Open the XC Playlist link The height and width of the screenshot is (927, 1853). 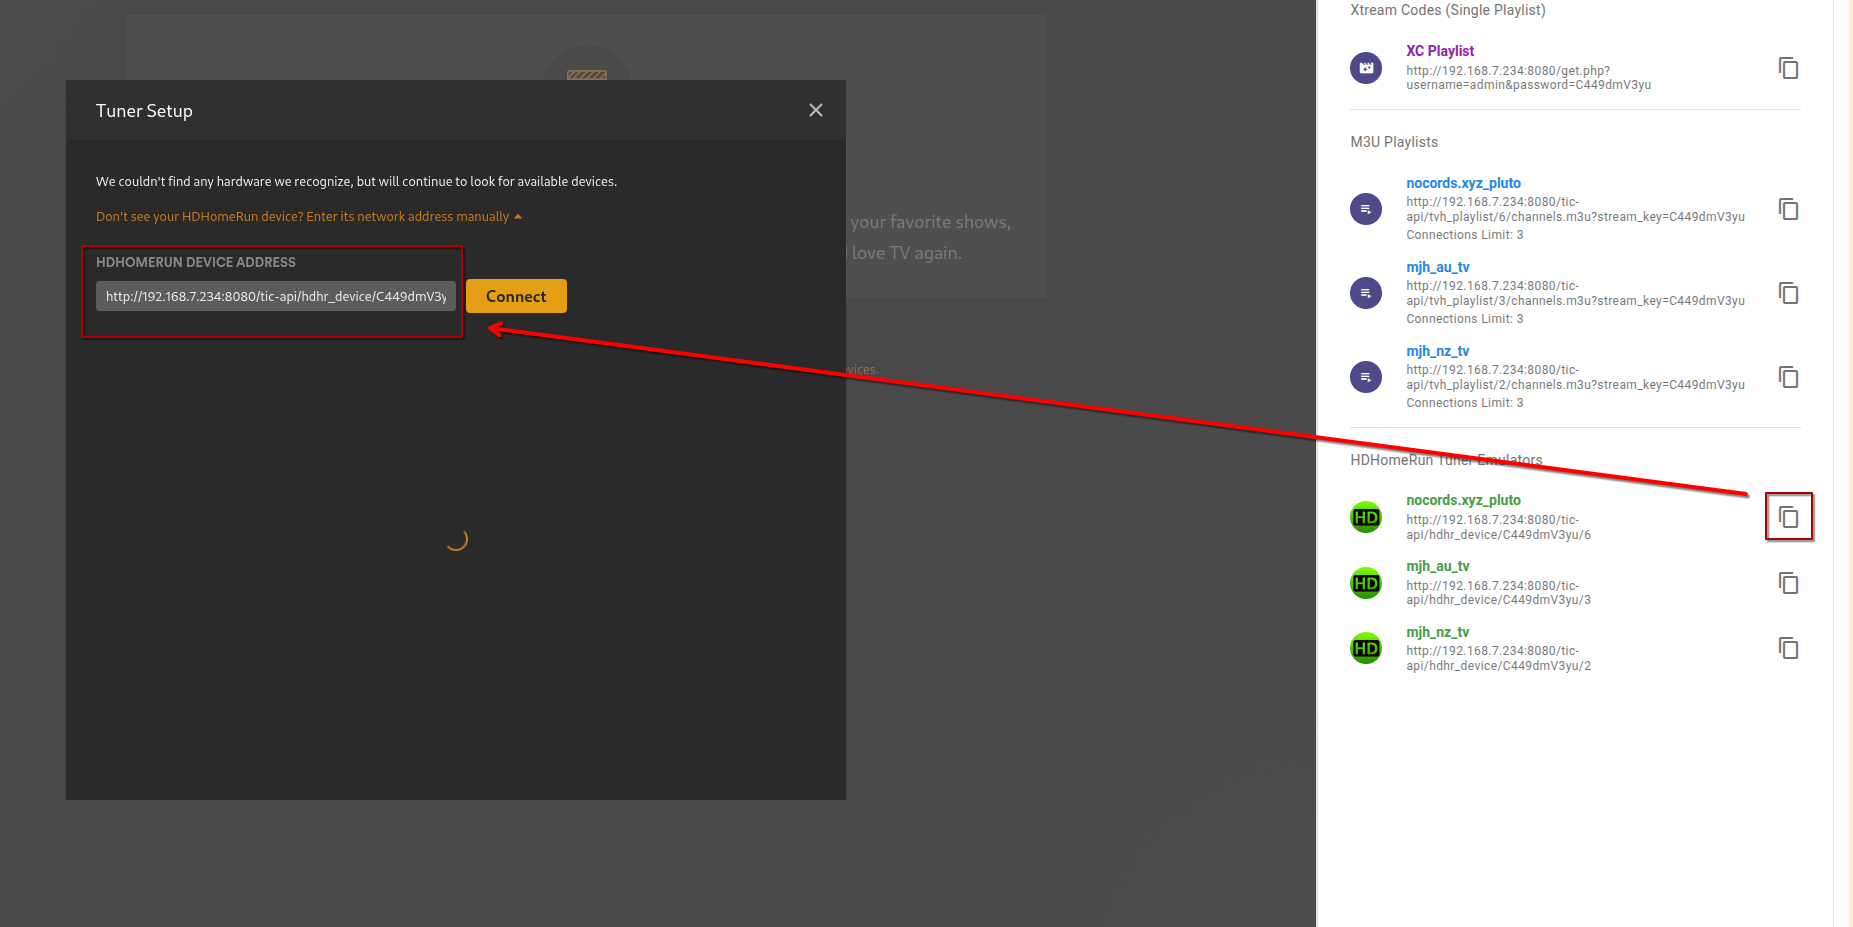click(x=1439, y=50)
